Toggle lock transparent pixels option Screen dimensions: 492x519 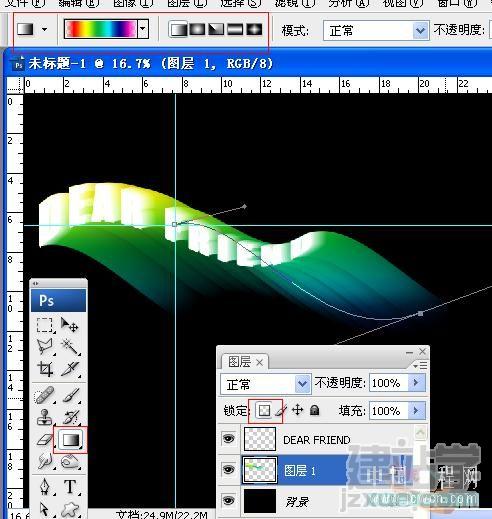coord(264,411)
